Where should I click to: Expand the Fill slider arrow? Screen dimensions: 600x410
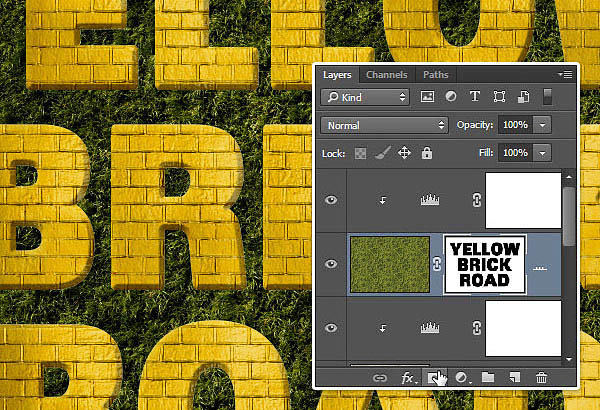coord(542,153)
